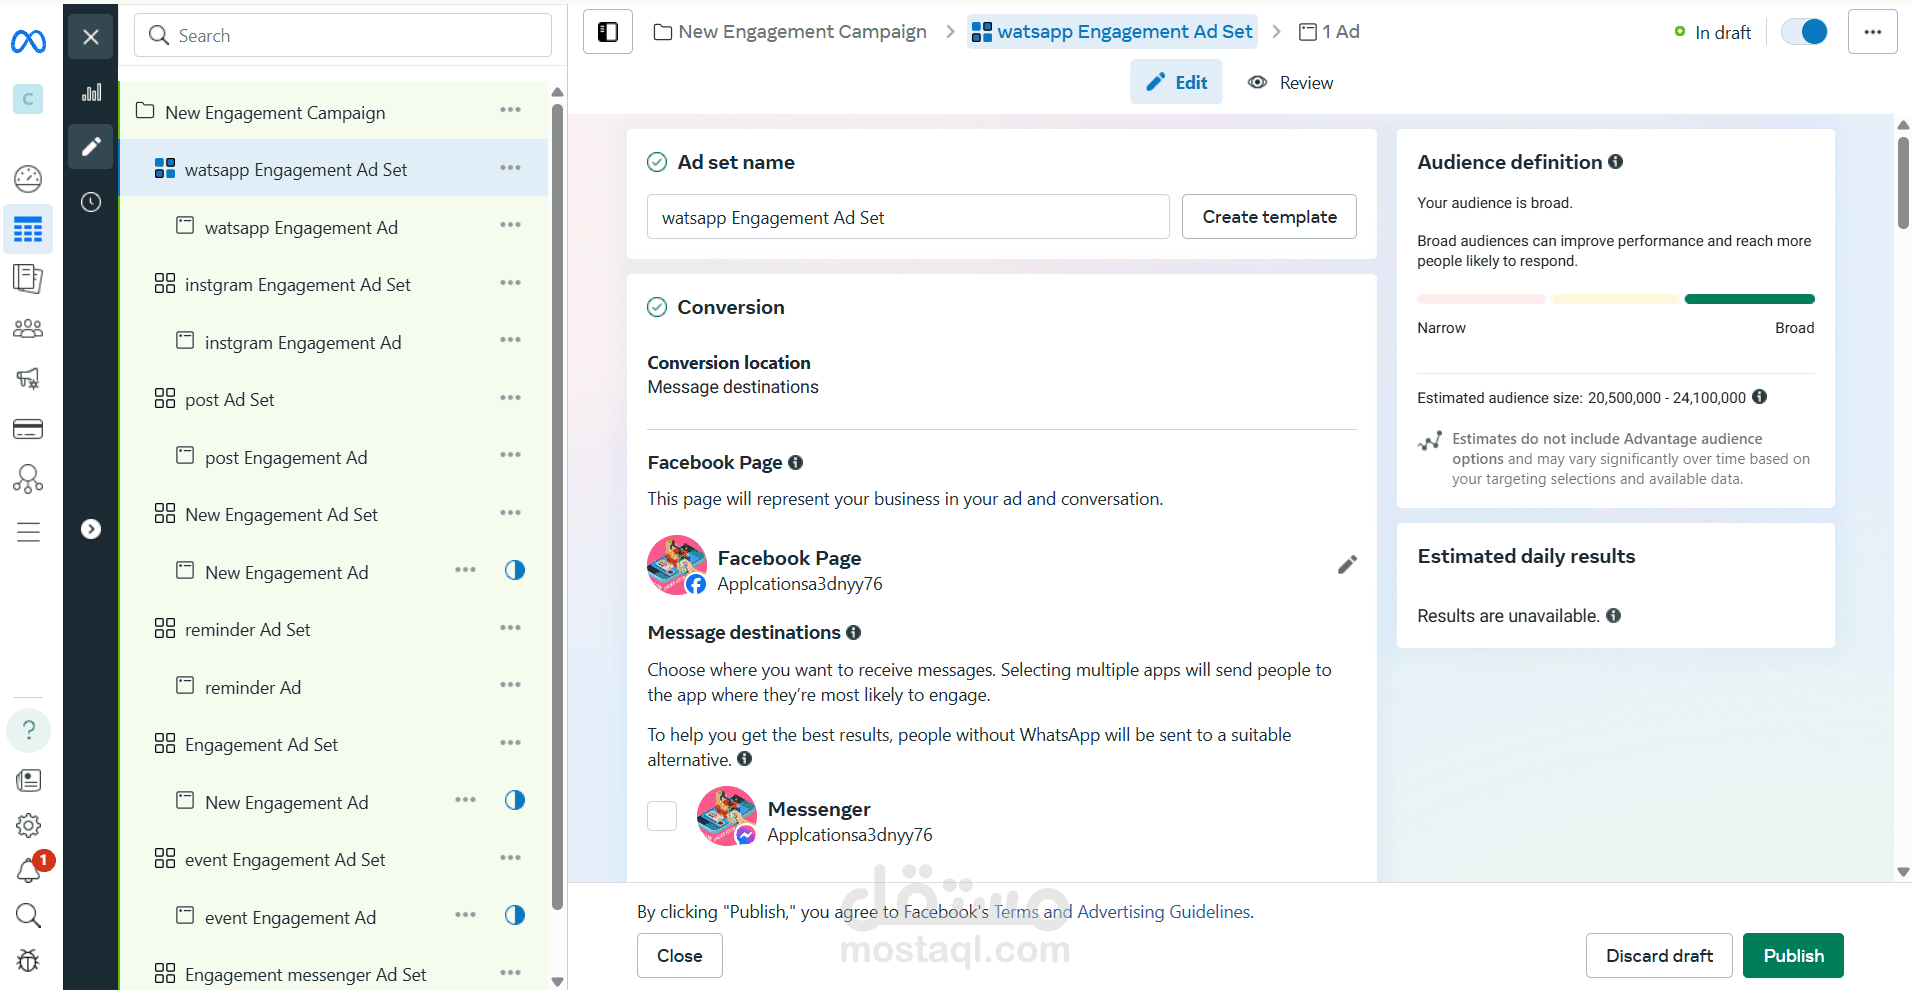Open Audiences people icon

[x=28, y=328]
